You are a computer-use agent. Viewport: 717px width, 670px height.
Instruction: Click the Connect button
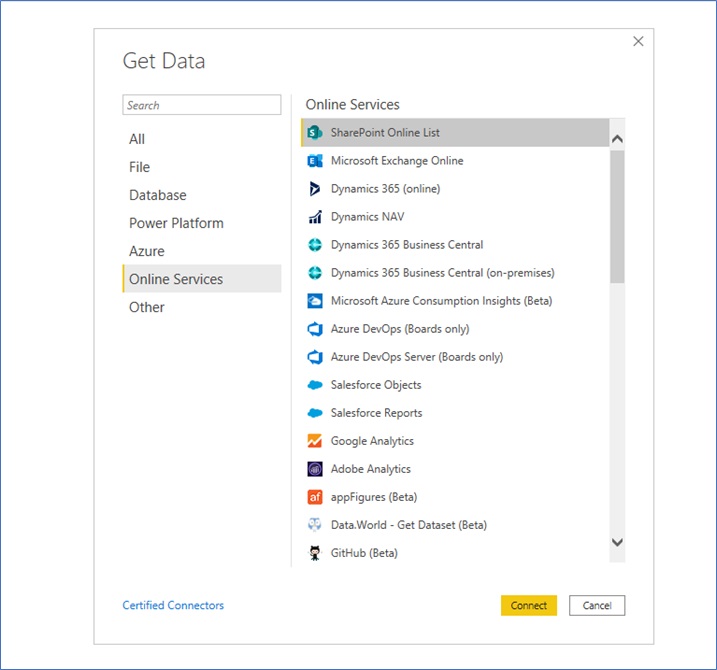(x=529, y=606)
